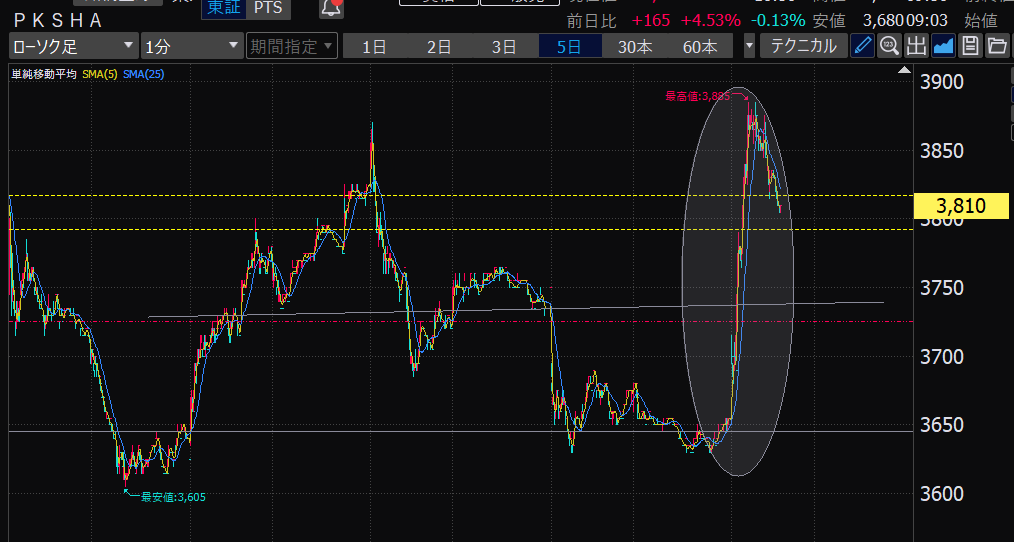Click the magnifier price lookup icon
Image resolution: width=1014 pixels, height=542 pixels.
(889, 46)
